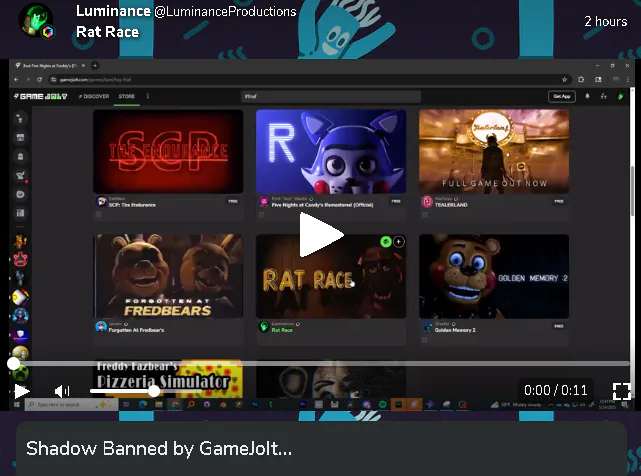Image resolution: width=641 pixels, height=476 pixels.
Task: Open the TEALERLAND game thumbnail
Action: pyautogui.click(x=494, y=151)
